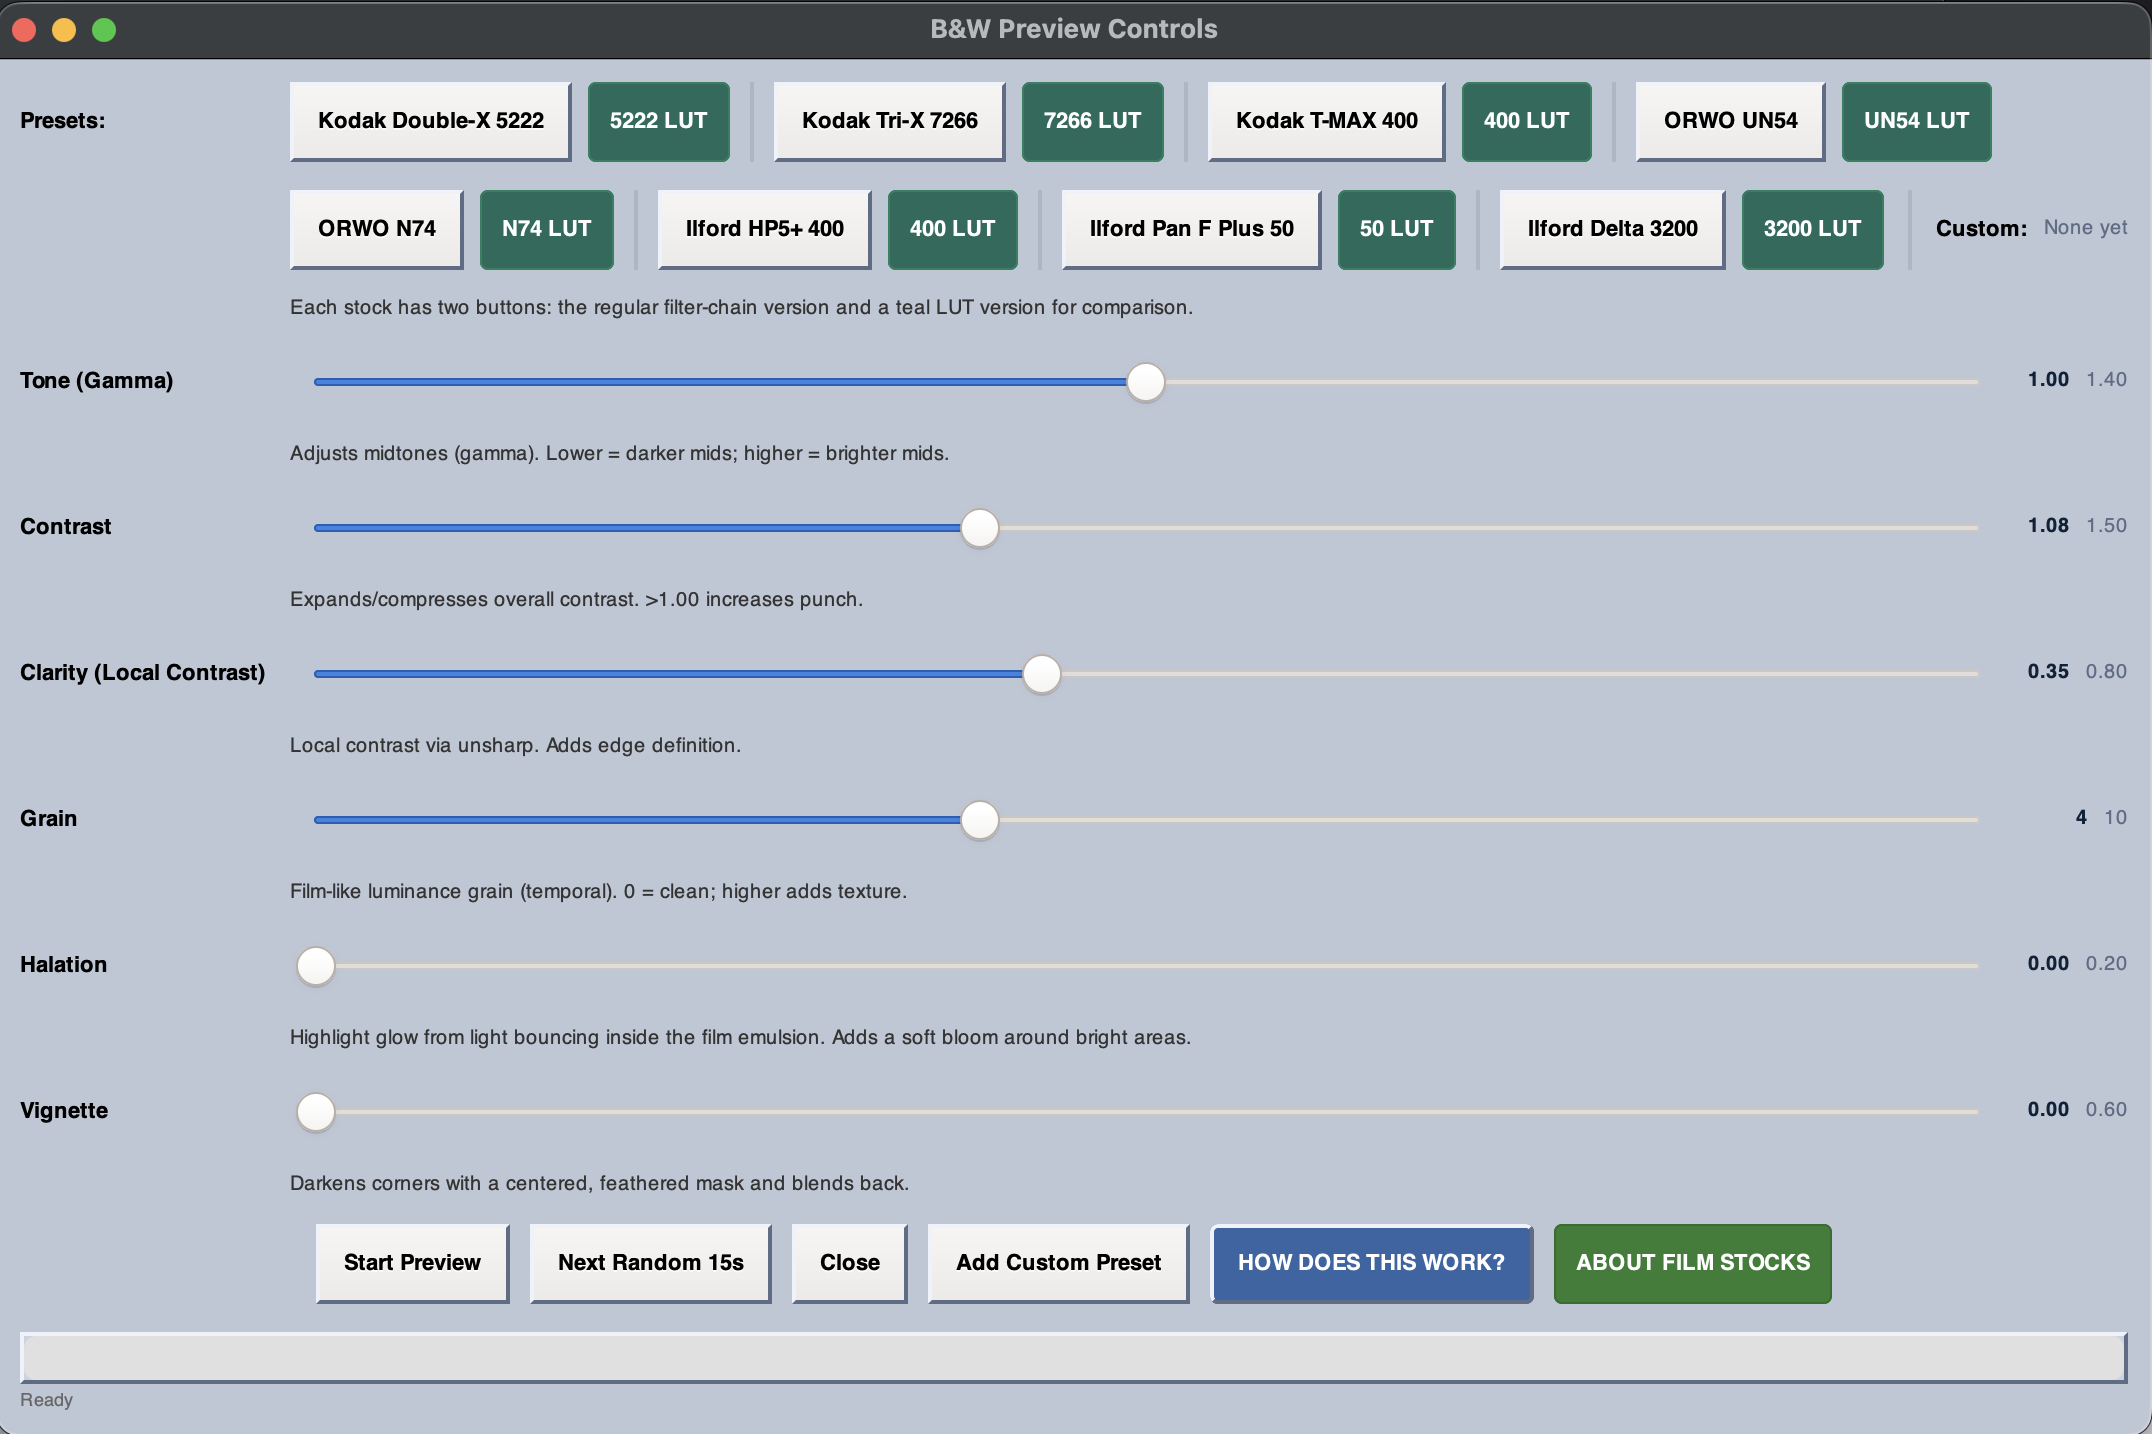Apply the 3200 LUT preset
Screen dimensions: 2152x1434
1812,229
